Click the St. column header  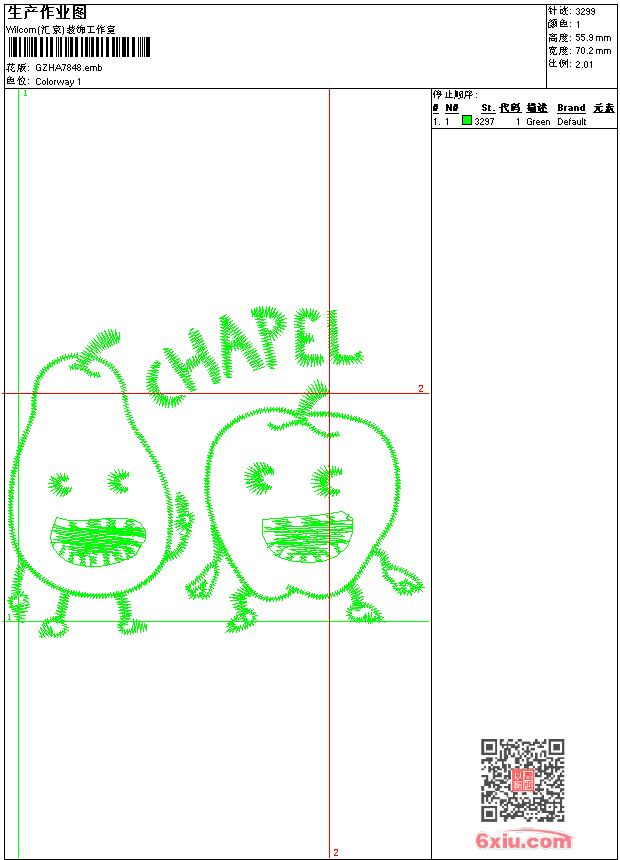point(488,108)
